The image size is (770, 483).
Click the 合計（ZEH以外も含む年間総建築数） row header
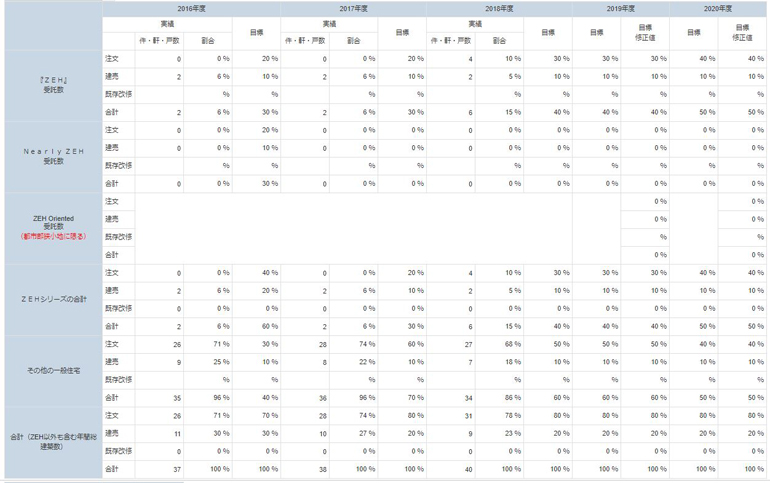click(x=54, y=442)
